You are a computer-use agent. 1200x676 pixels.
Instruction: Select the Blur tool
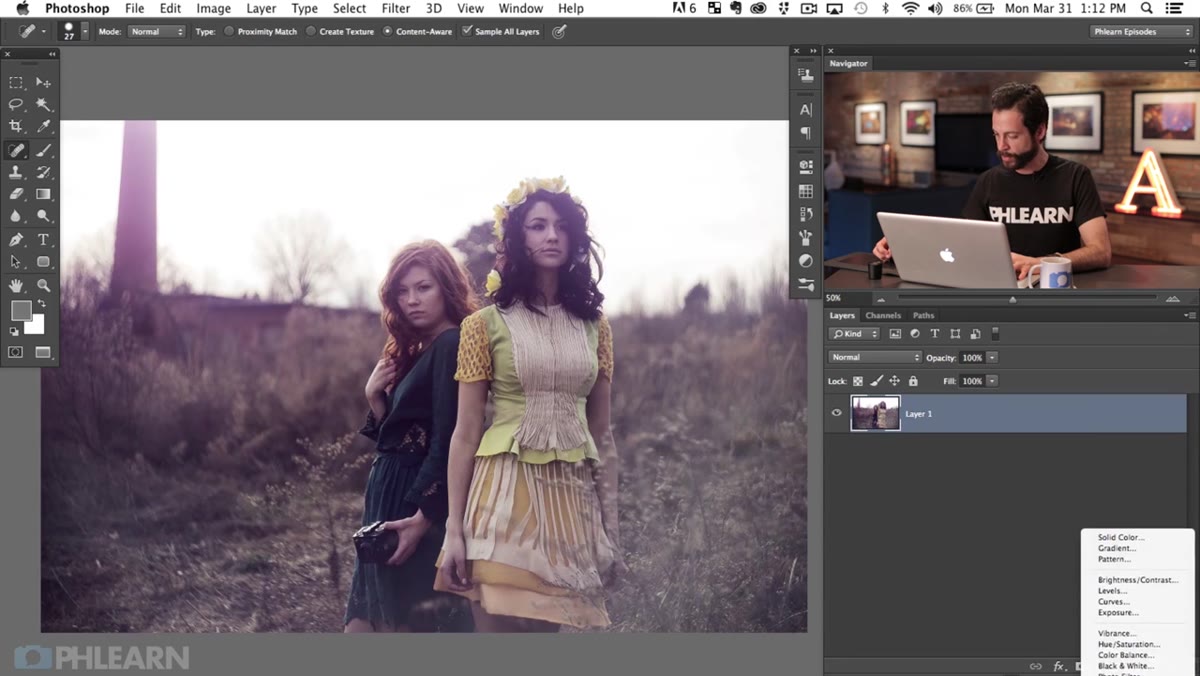coord(16,216)
